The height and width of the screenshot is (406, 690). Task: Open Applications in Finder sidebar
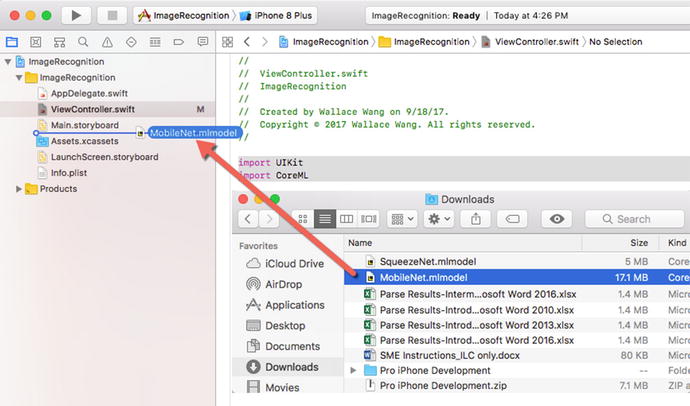click(285, 305)
